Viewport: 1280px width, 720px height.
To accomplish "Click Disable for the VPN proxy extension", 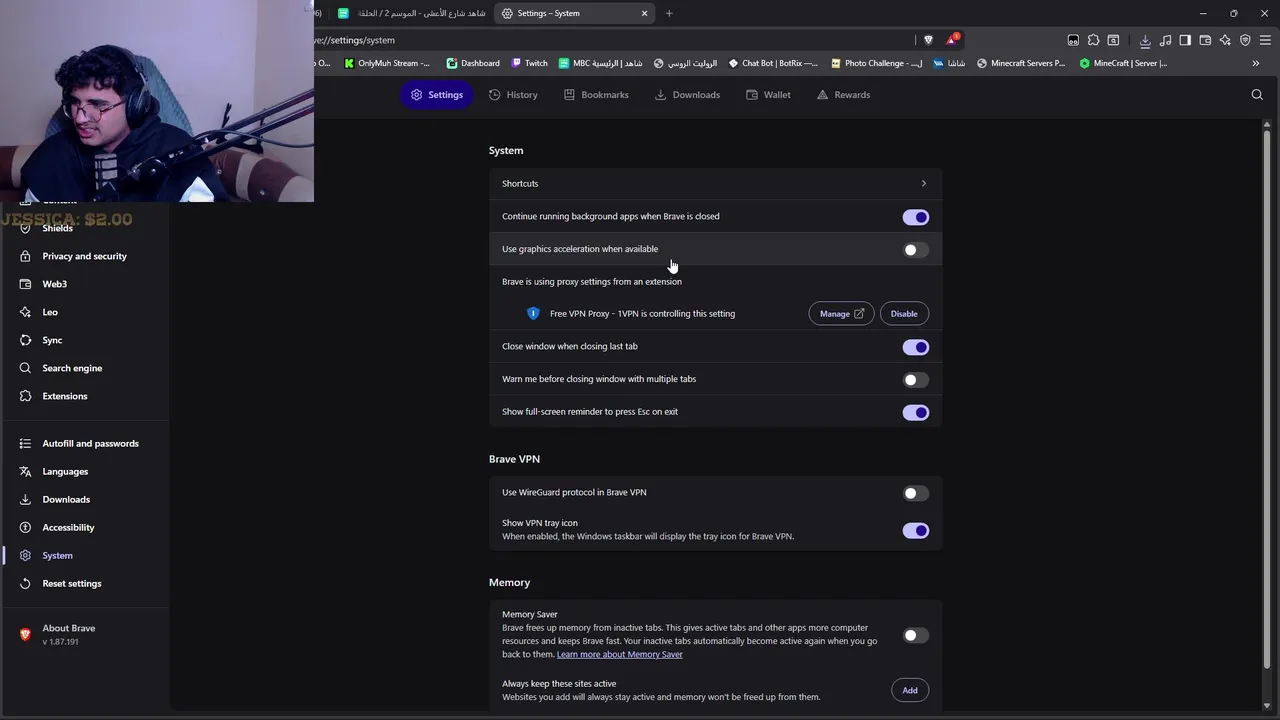I will (x=904, y=314).
